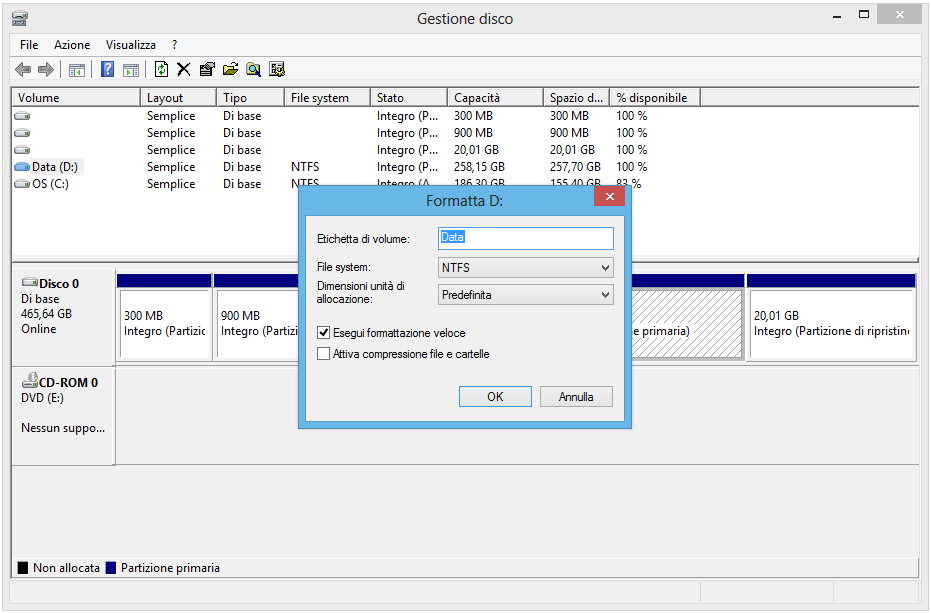
Task: Open the Visualizza menu
Action: [x=130, y=45]
